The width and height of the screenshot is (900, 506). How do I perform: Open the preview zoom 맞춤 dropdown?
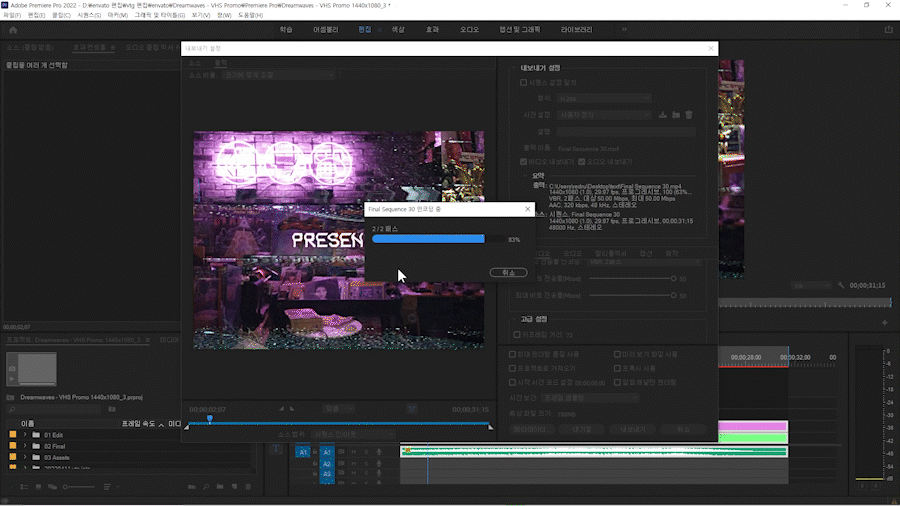click(x=338, y=409)
